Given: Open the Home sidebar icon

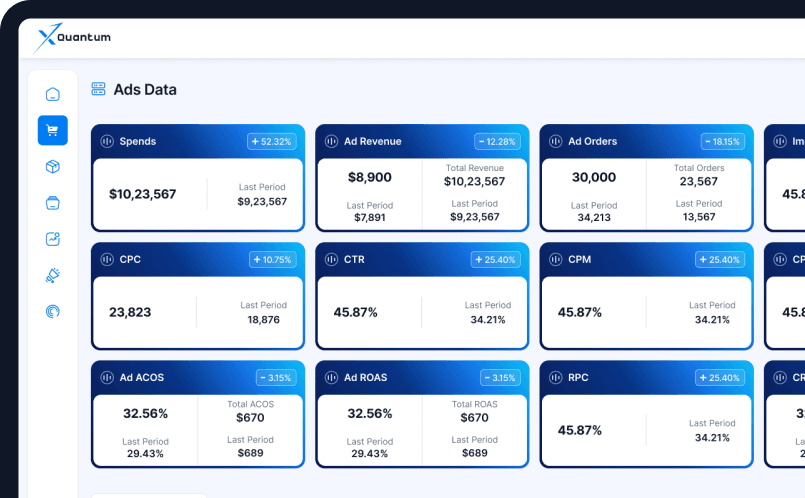Looking at the screenshot, I should click(53, 94).
